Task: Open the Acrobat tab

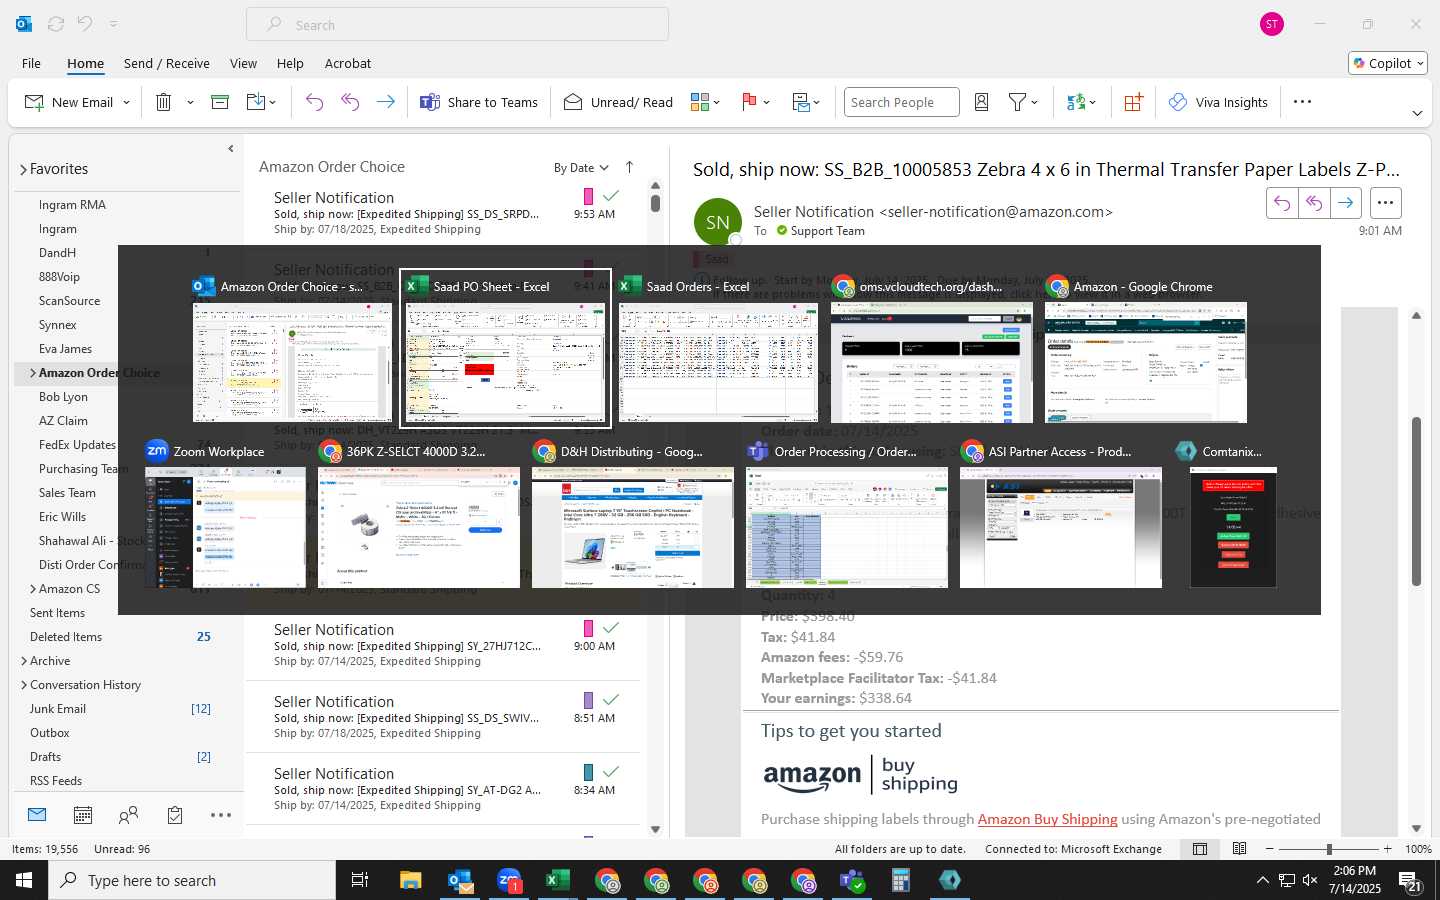Action: click(348, 63)
